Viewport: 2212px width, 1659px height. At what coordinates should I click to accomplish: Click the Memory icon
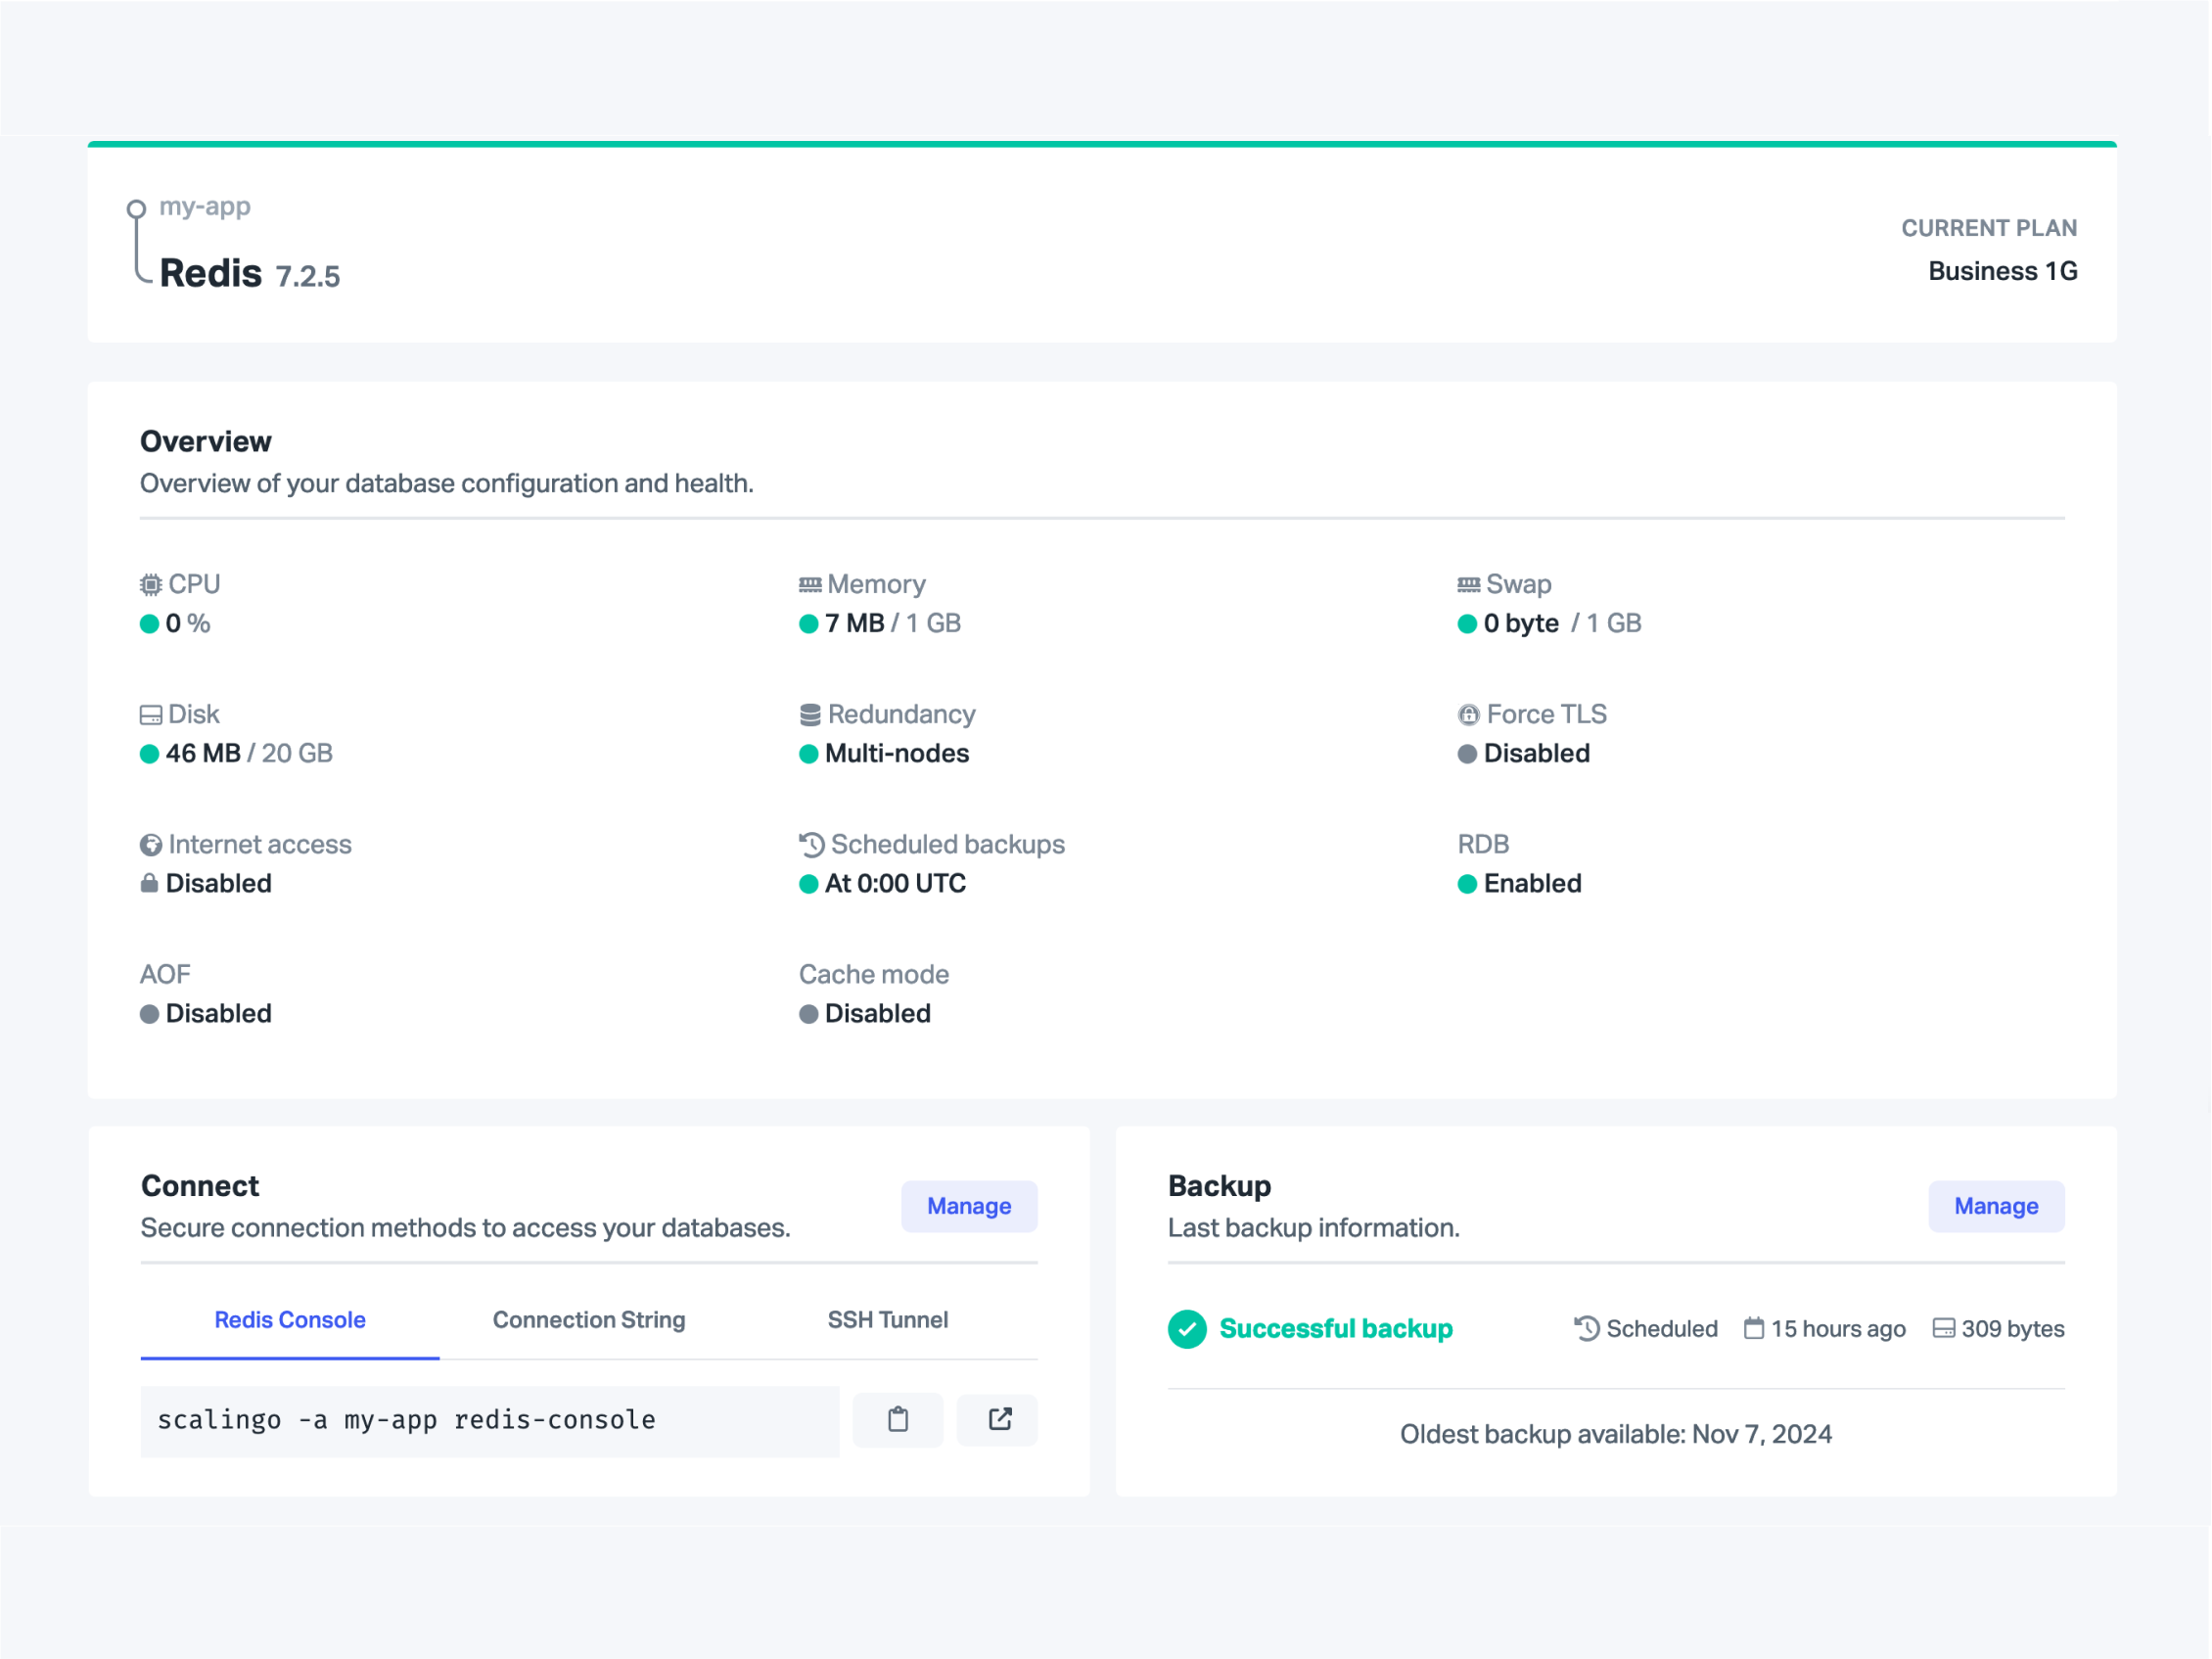click(x=809, y=584)
